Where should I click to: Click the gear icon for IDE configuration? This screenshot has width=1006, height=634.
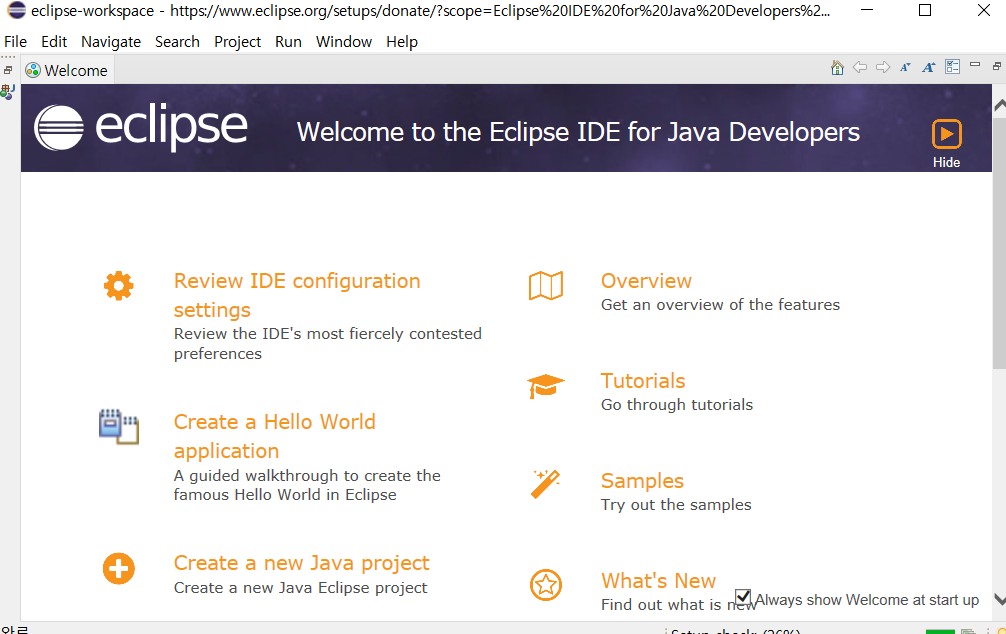coord(119,286)
